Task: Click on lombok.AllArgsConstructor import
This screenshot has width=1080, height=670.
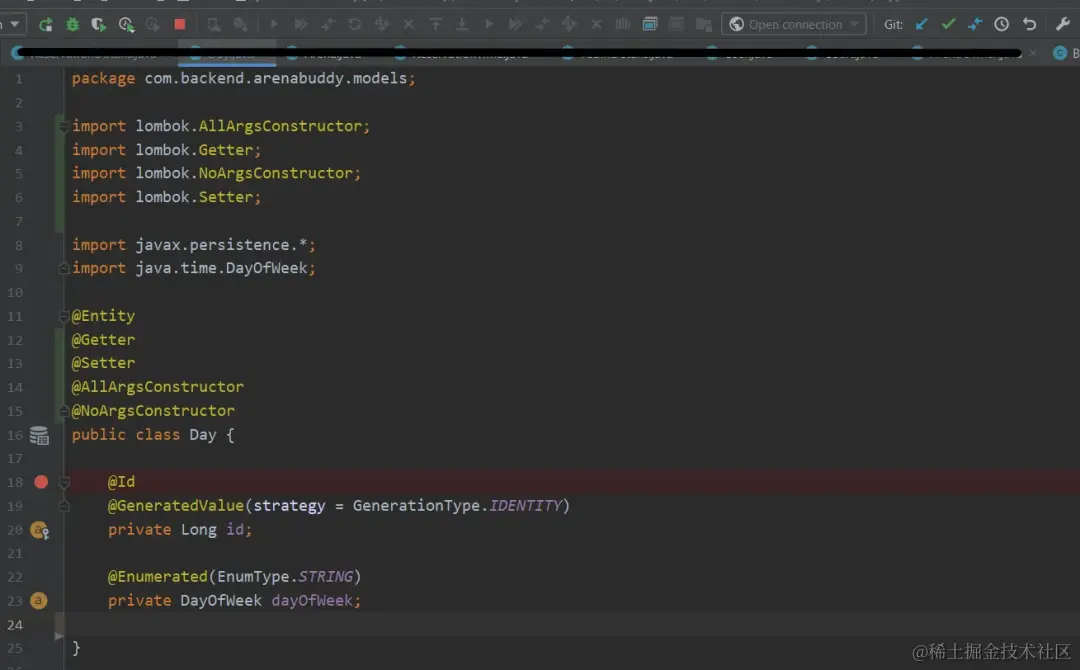Action: (x=252, y=126)
